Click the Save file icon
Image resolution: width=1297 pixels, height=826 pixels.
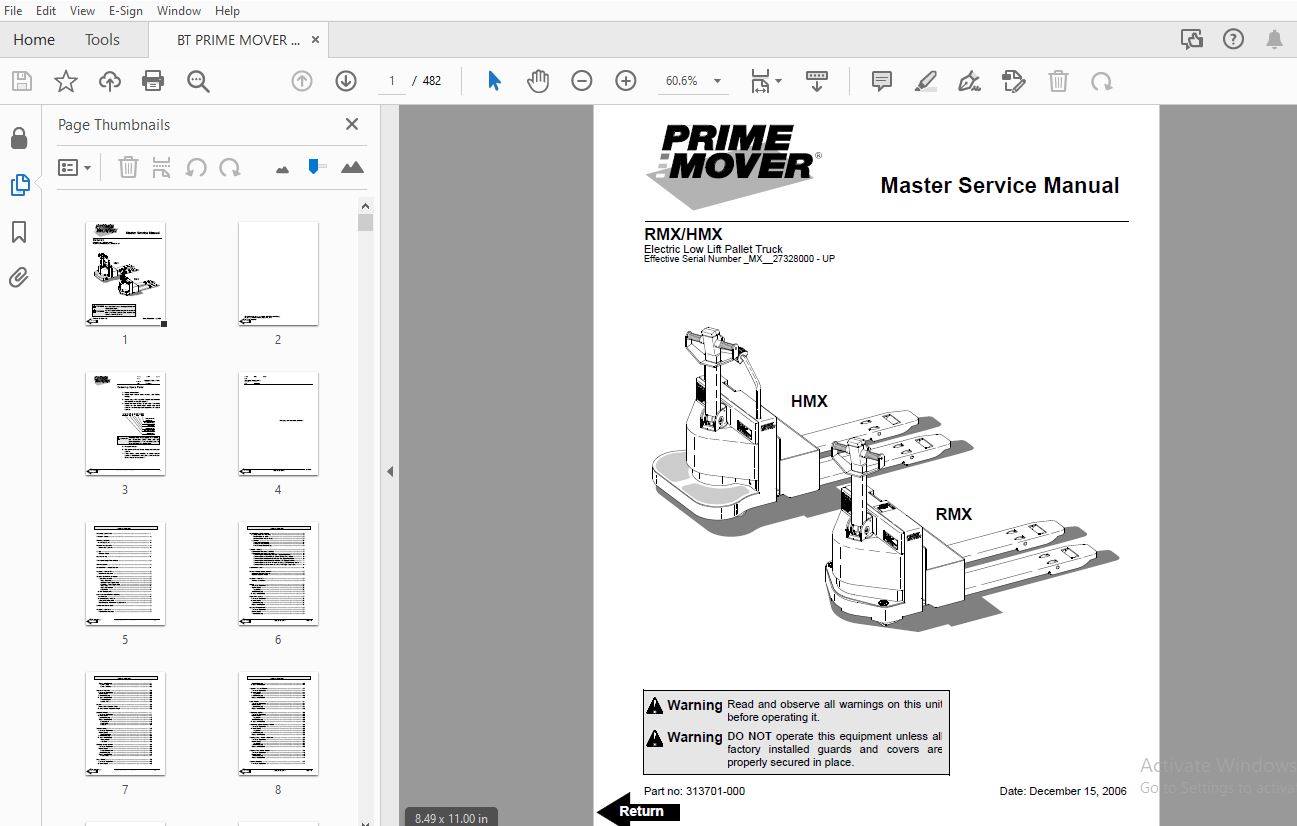click(x=21, y=81)
